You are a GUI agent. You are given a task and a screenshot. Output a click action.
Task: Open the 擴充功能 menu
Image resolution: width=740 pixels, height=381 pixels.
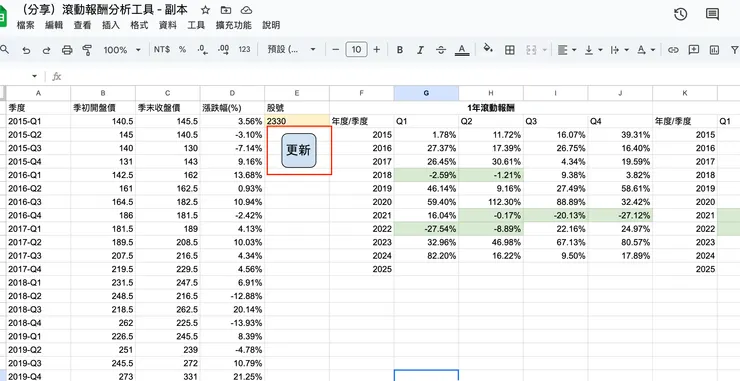pyautogui.click(x=234, y=25)
